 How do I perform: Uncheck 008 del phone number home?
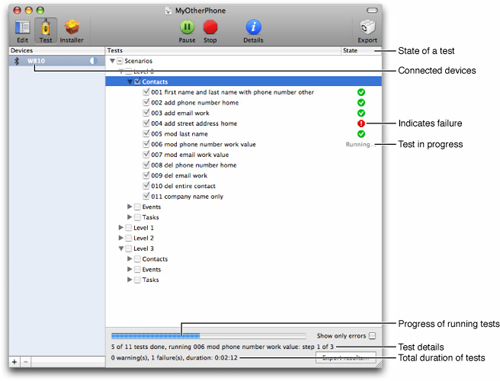pos(146,165)
